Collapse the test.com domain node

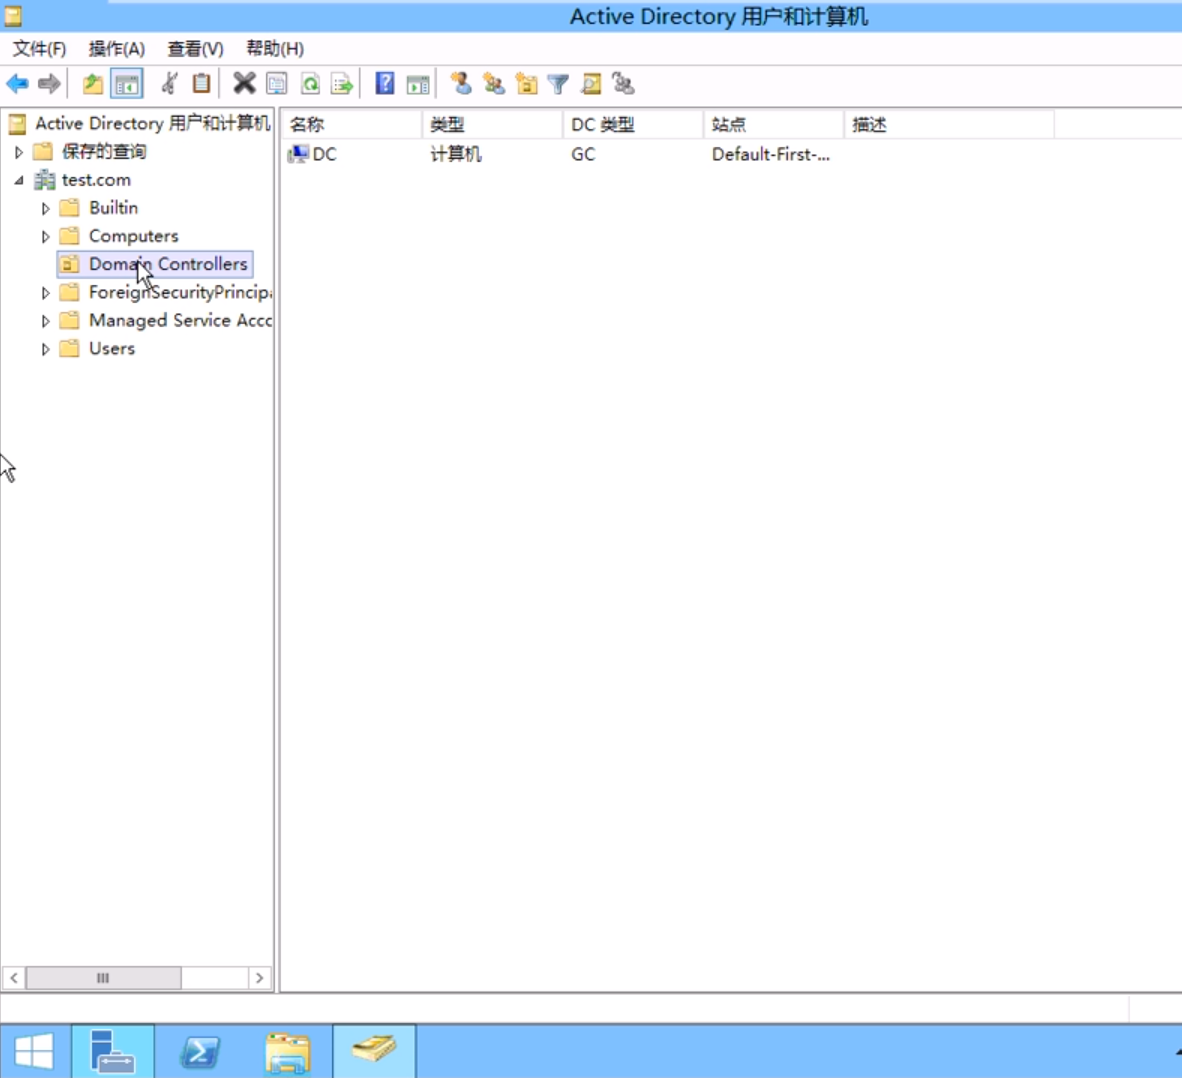click(x=19, y=180)
